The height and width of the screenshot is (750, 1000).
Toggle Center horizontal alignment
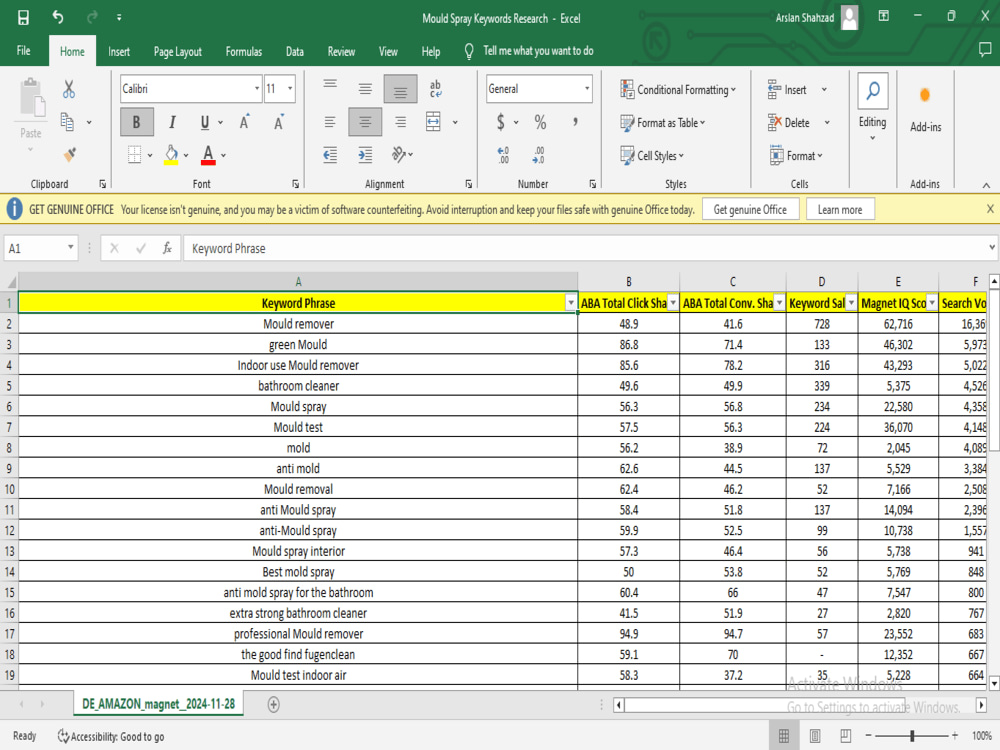click(x=365, y=122)
